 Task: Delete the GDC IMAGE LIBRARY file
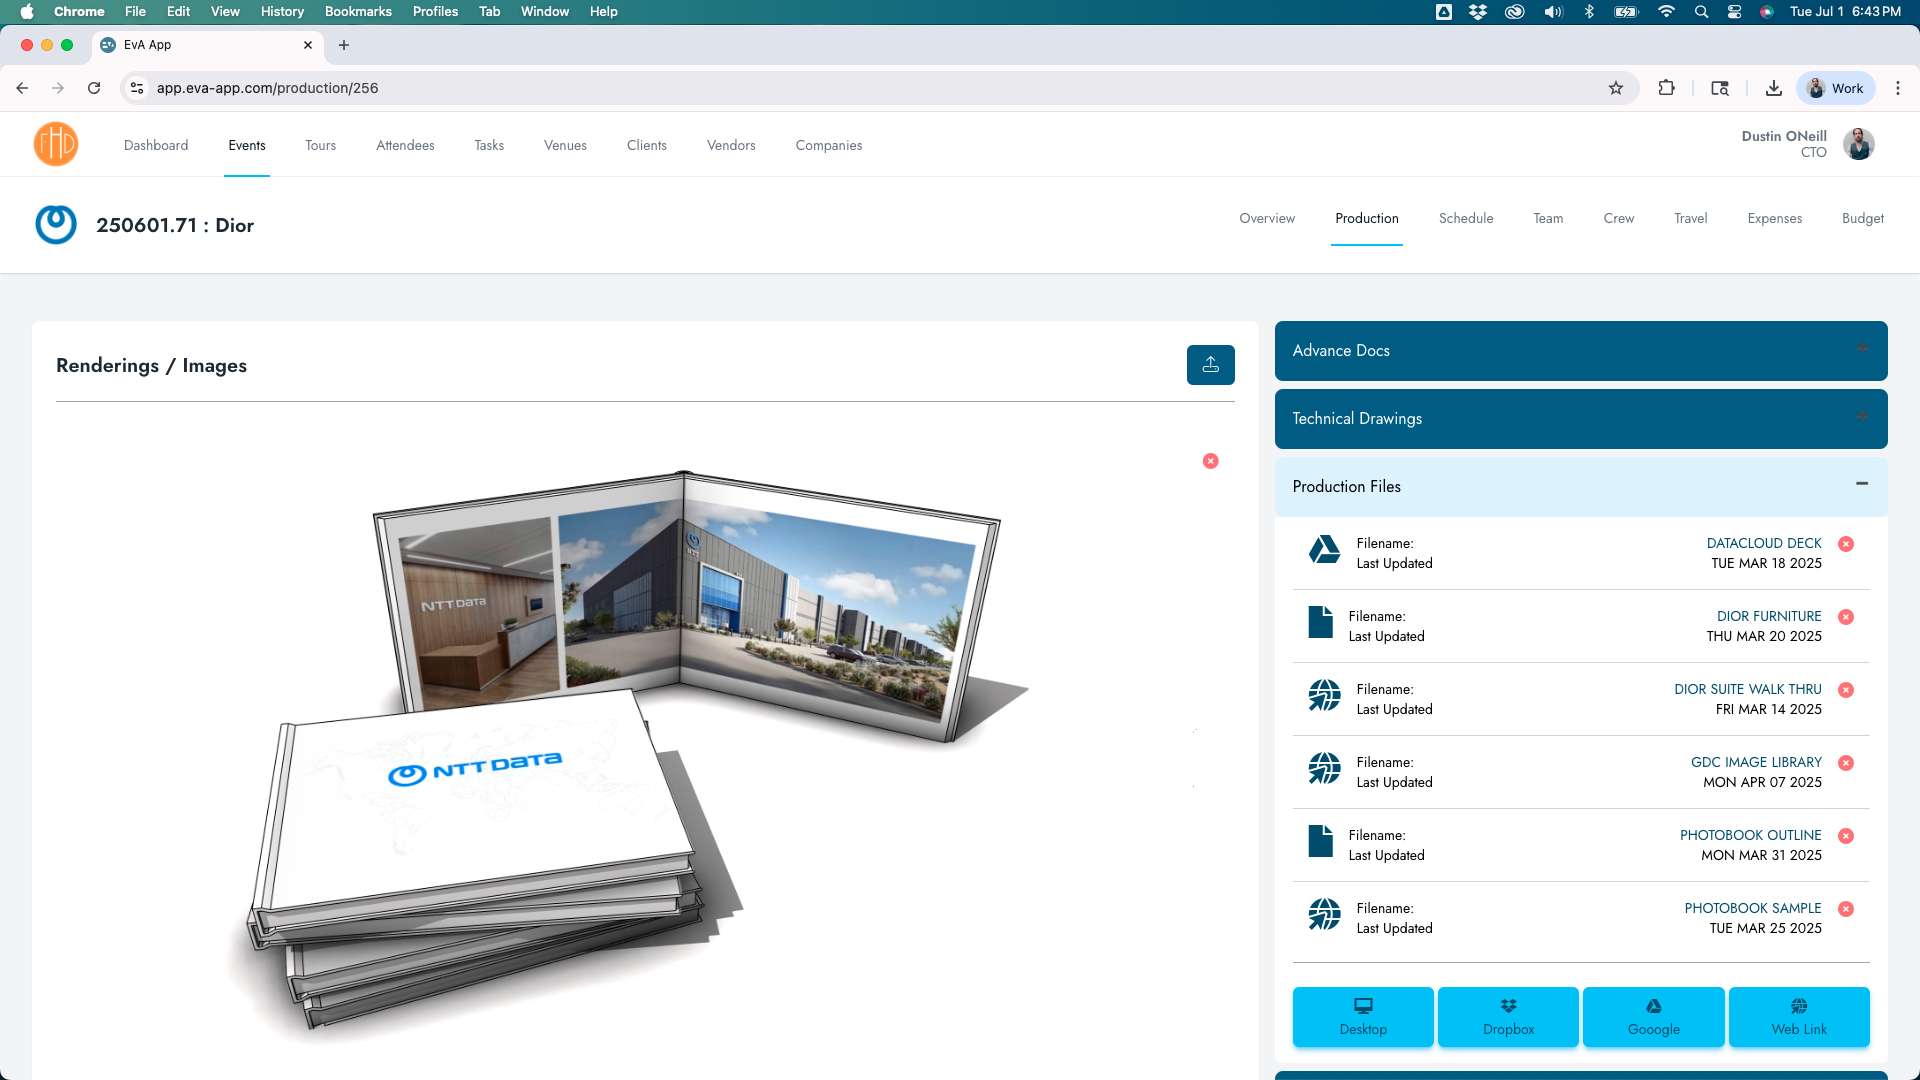(1846, 763)
